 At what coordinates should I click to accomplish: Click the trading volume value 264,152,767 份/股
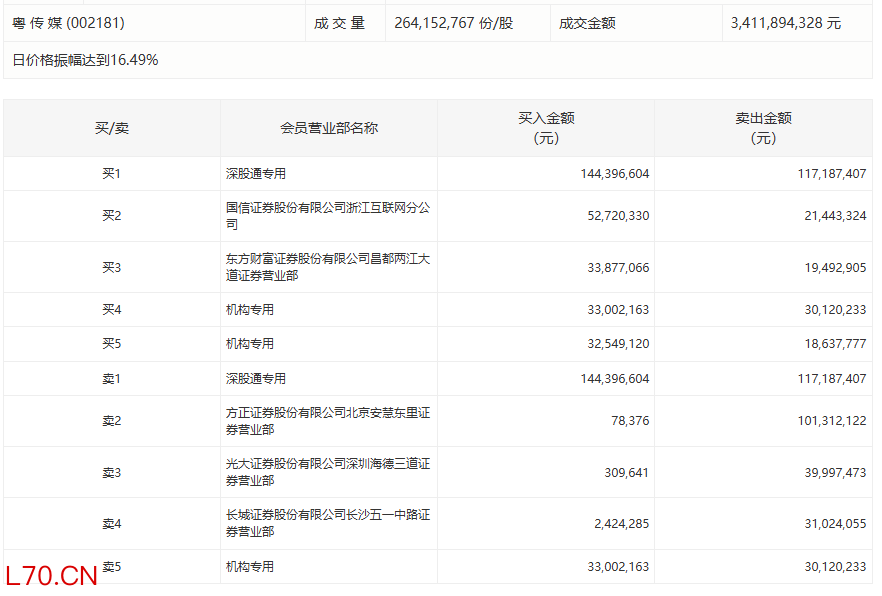pos(454,22)
